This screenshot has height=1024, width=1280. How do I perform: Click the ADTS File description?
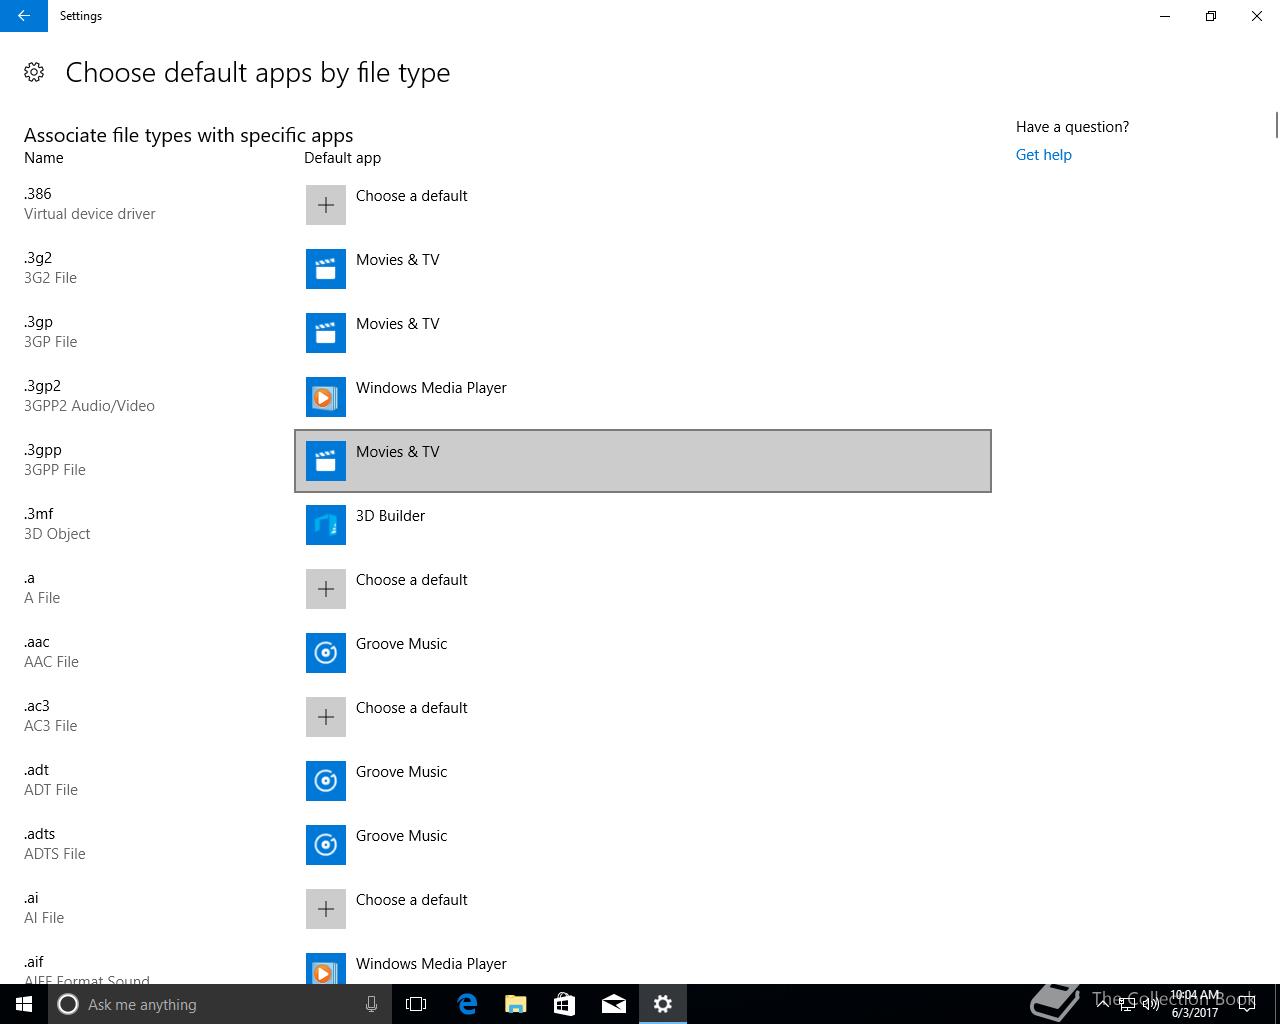click(55, 854)
